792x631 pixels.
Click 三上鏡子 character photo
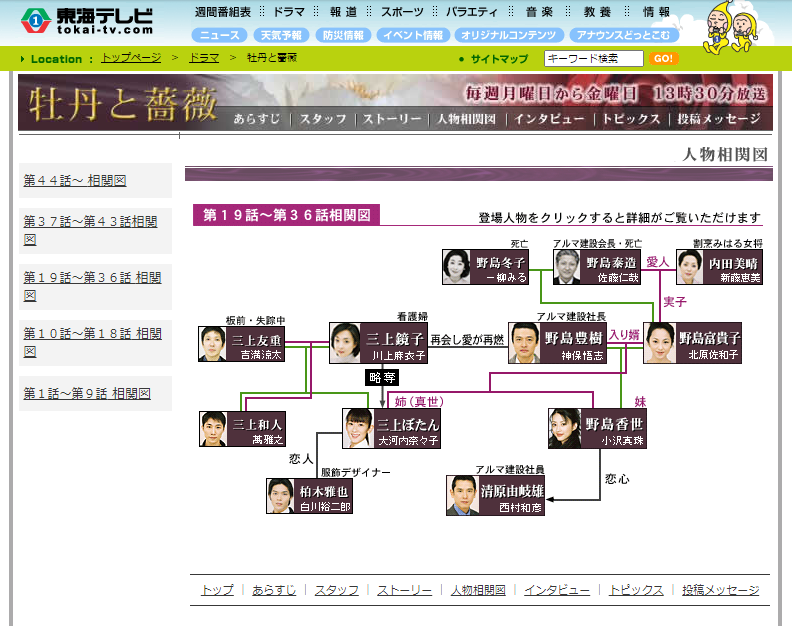coord(345,342)
